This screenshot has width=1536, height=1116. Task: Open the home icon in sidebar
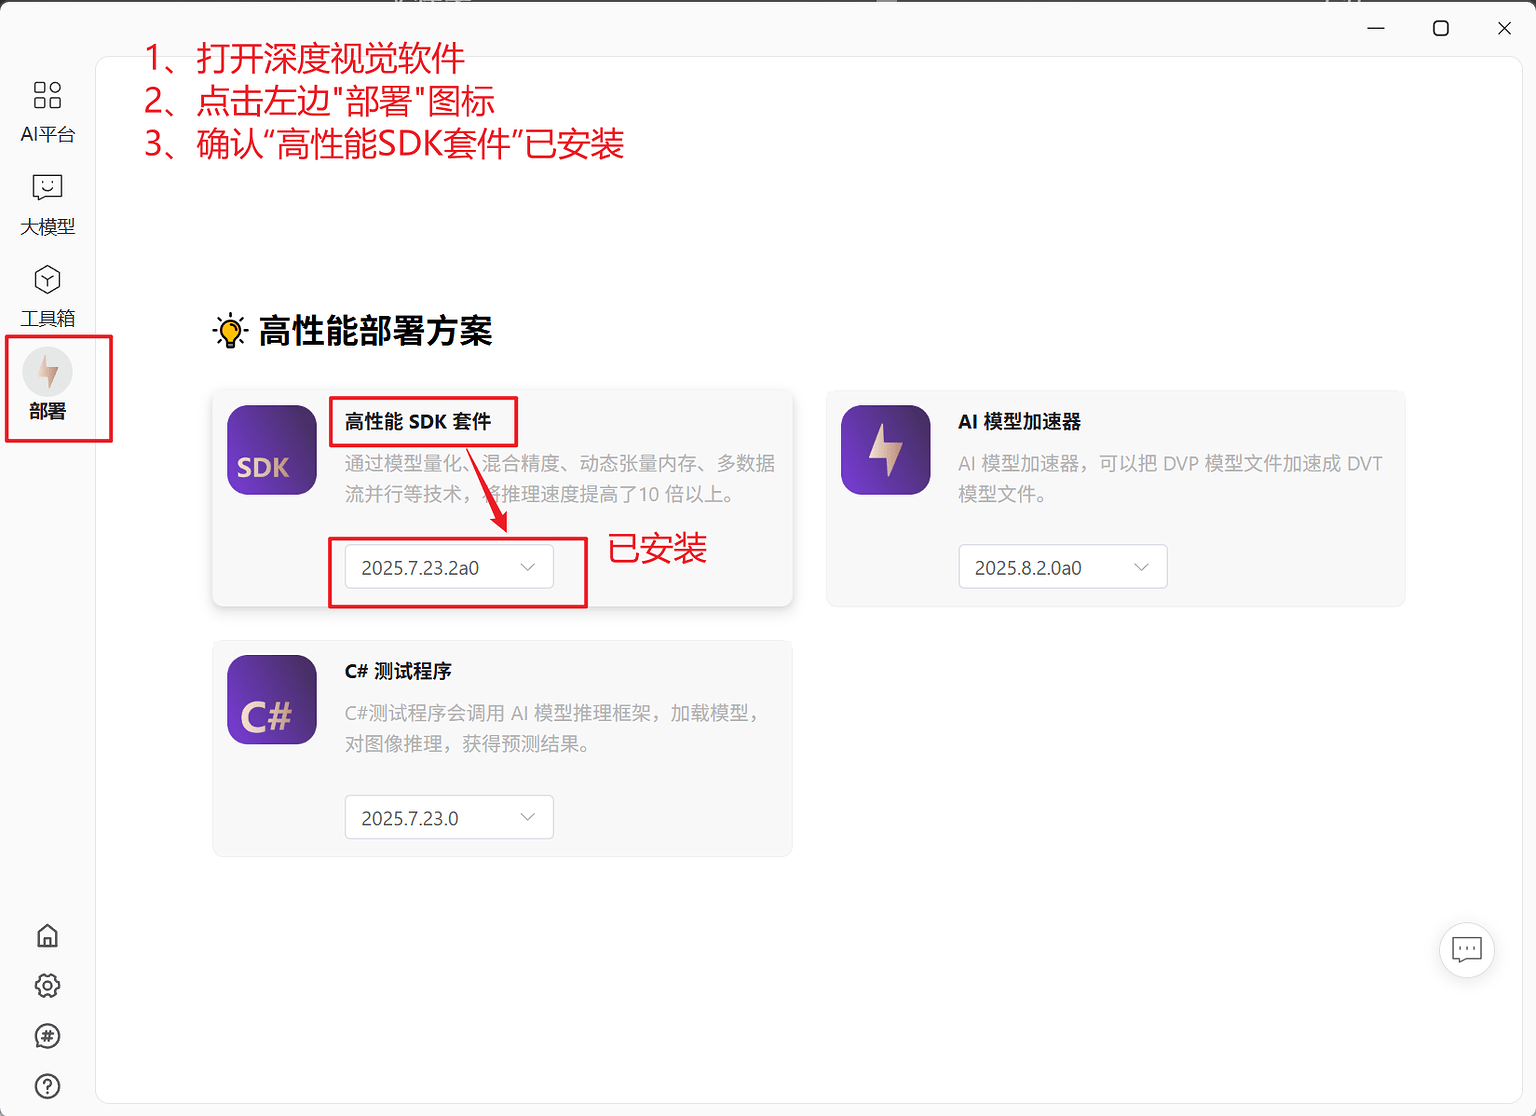click(47, 935)
